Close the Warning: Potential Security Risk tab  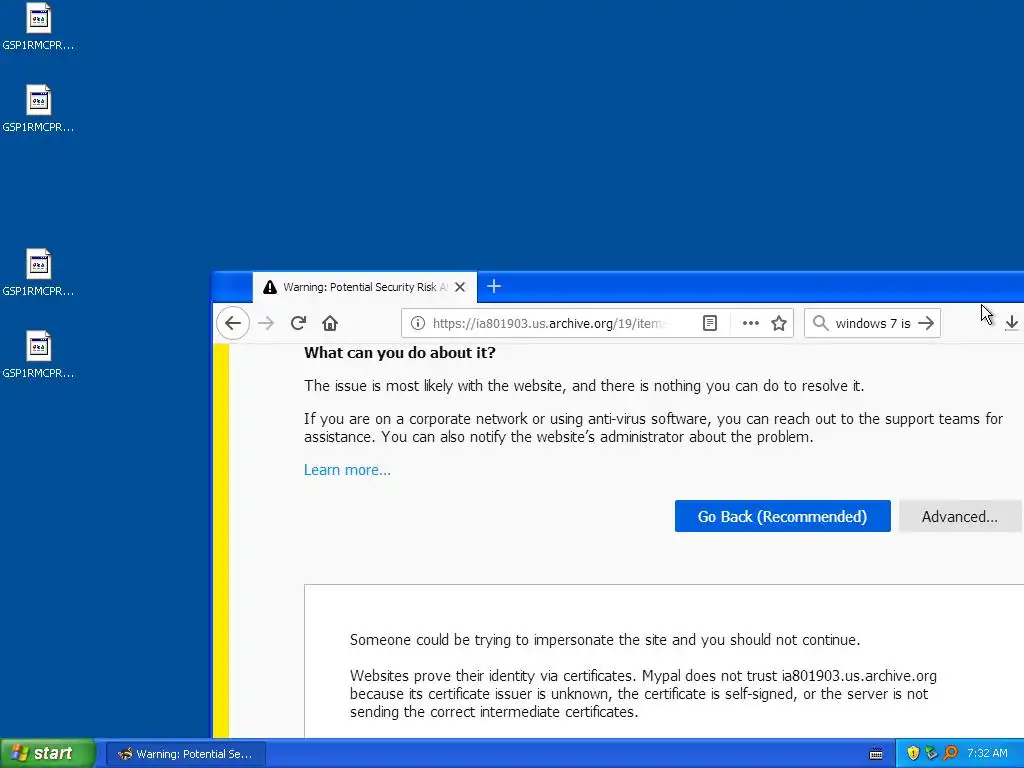click(x=460, y=287)
